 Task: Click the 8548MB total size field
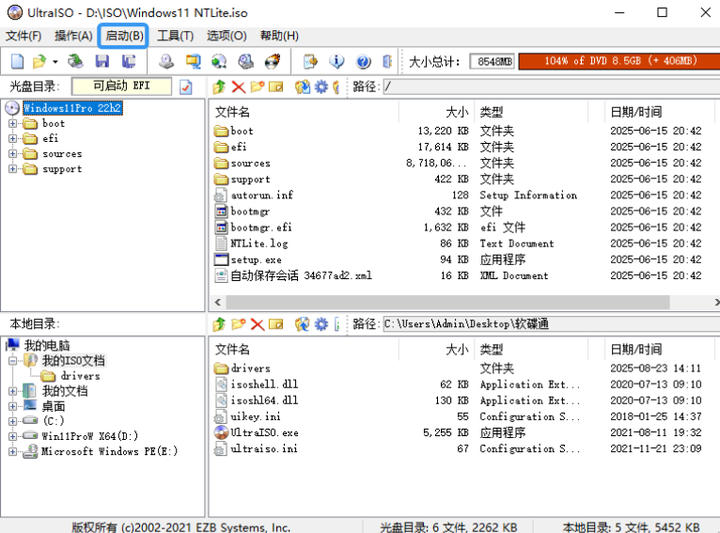click(493, 62)
